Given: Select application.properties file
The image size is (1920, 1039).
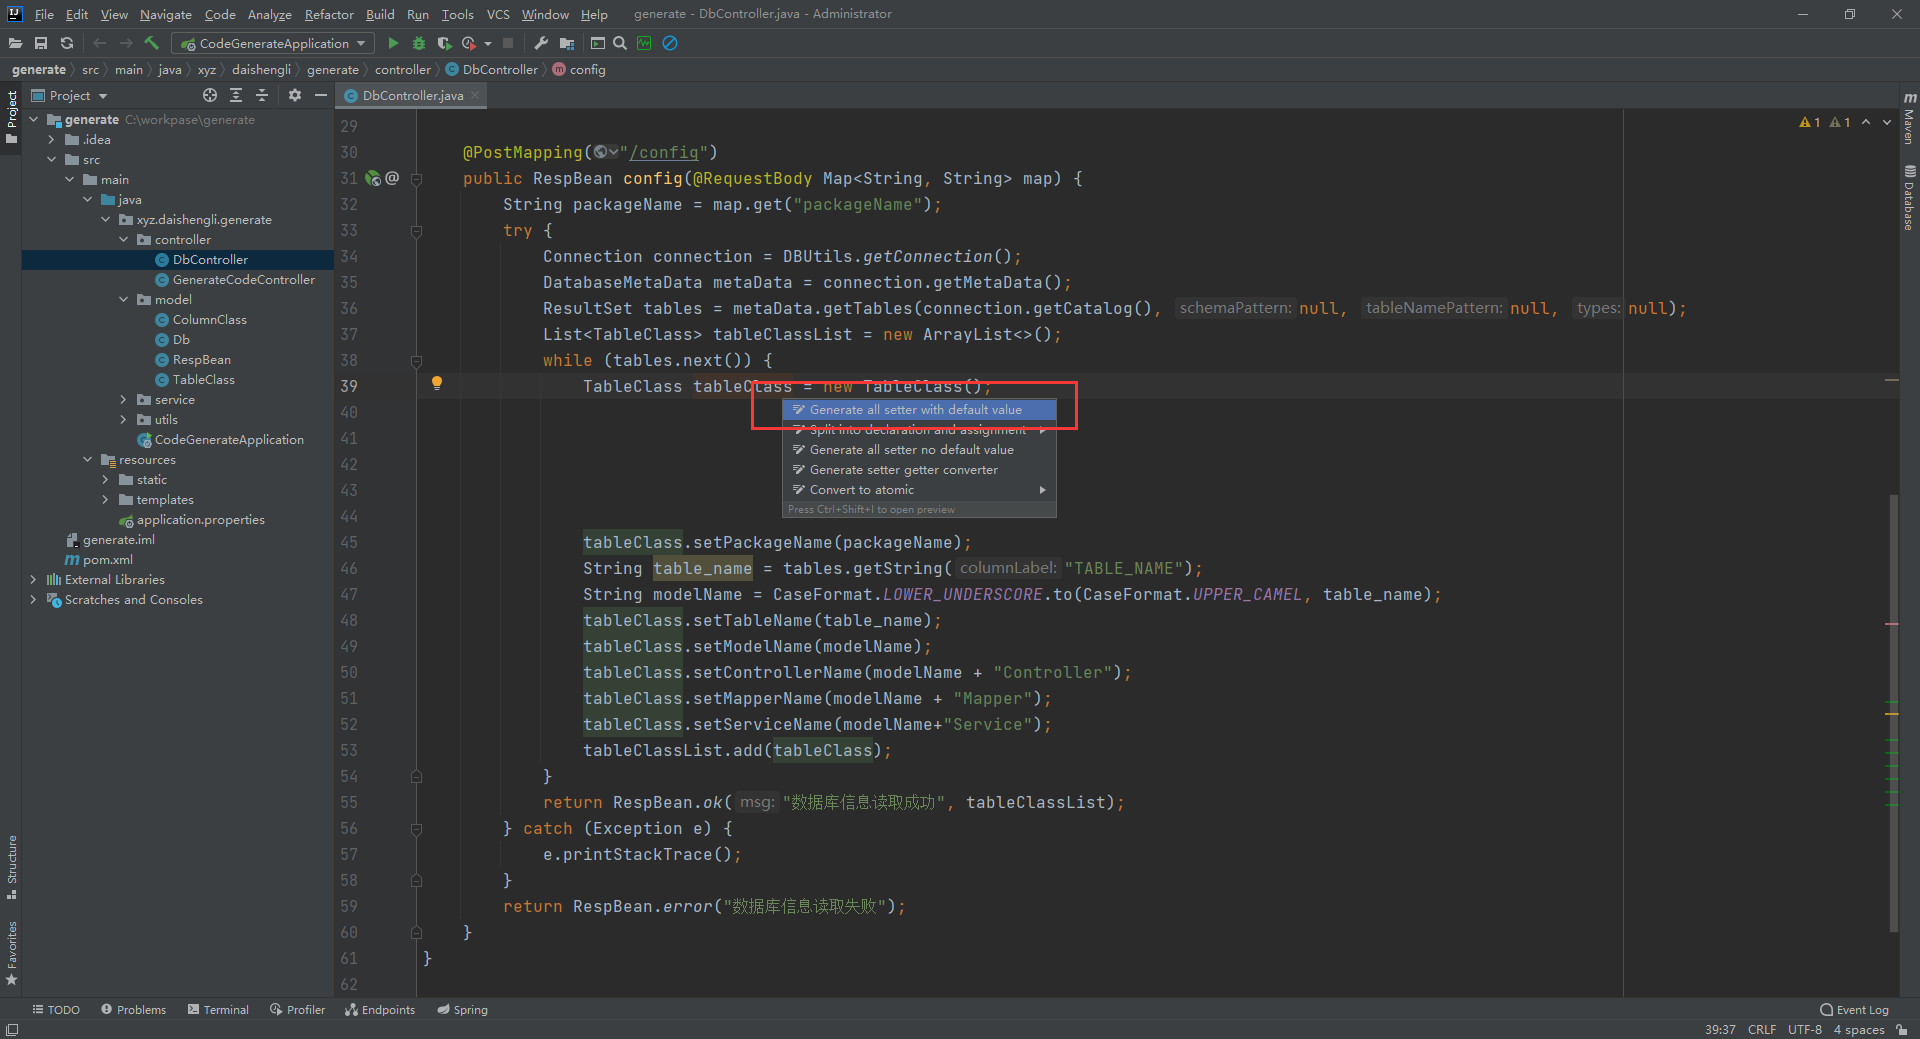Looking at the screenshot, I should pyautogui.click(x=200, y=519).
